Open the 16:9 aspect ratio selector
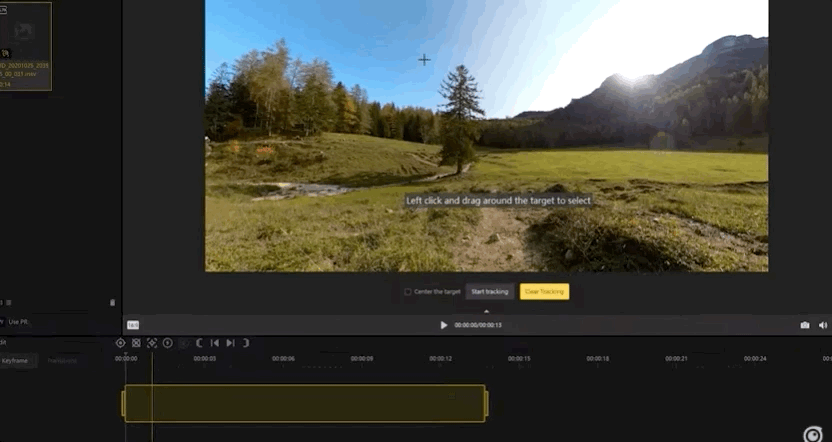The width and height of the screenshot is (832, 442). (x=132, y=325)
